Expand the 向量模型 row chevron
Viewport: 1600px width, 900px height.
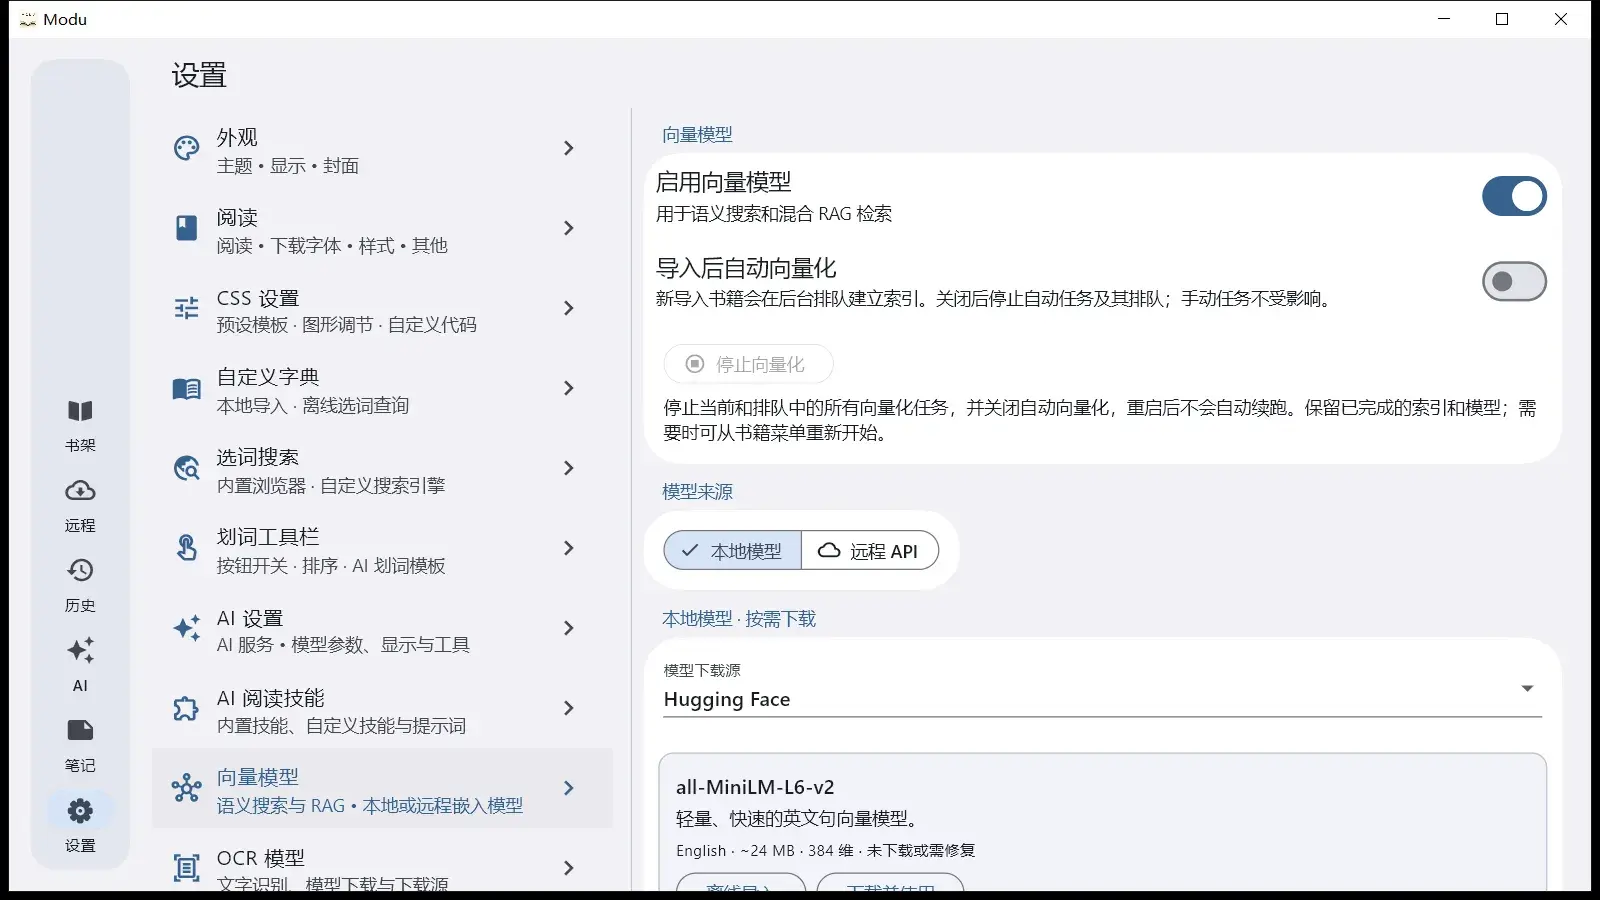click(x=569, y=788)
